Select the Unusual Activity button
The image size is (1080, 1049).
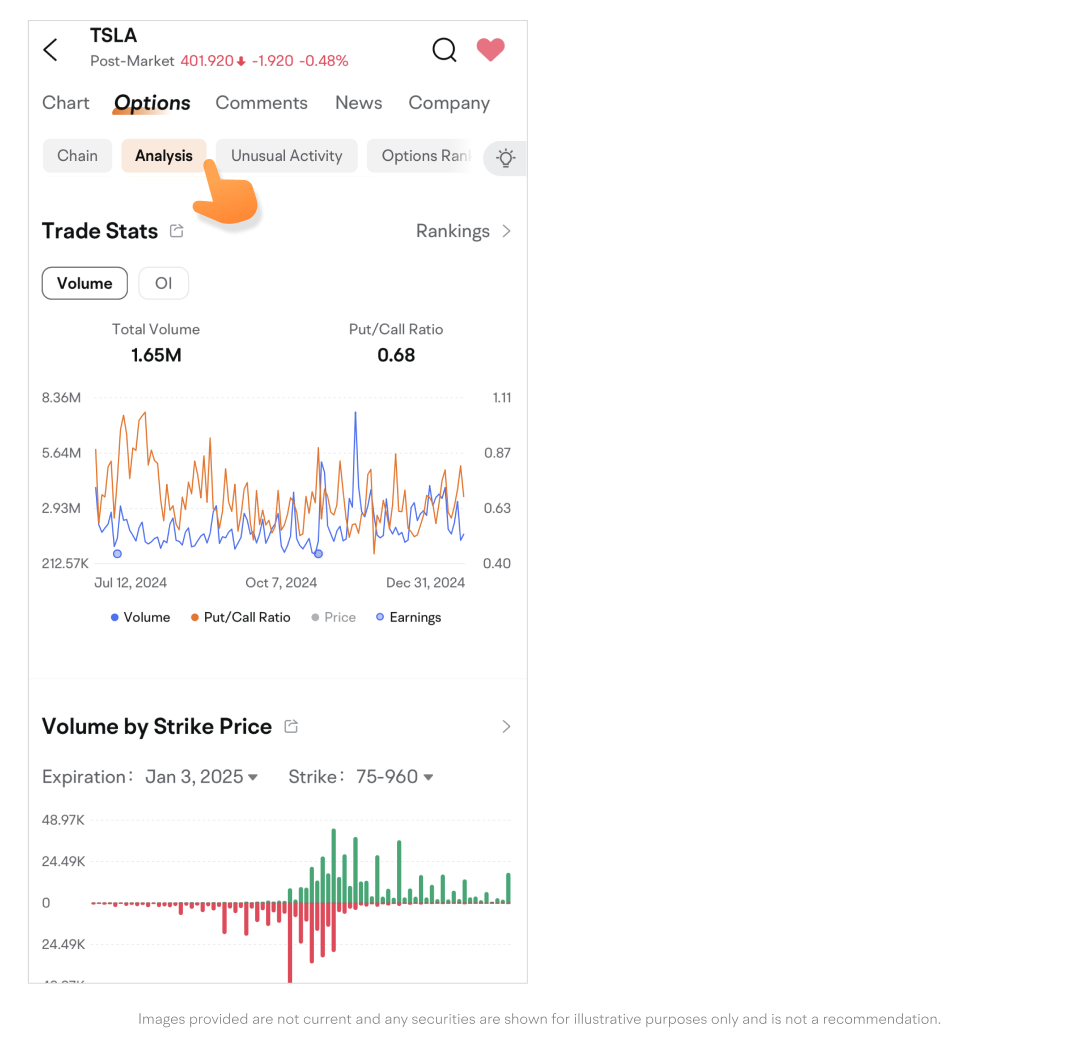pyautogui.click(x=287, y=156)
